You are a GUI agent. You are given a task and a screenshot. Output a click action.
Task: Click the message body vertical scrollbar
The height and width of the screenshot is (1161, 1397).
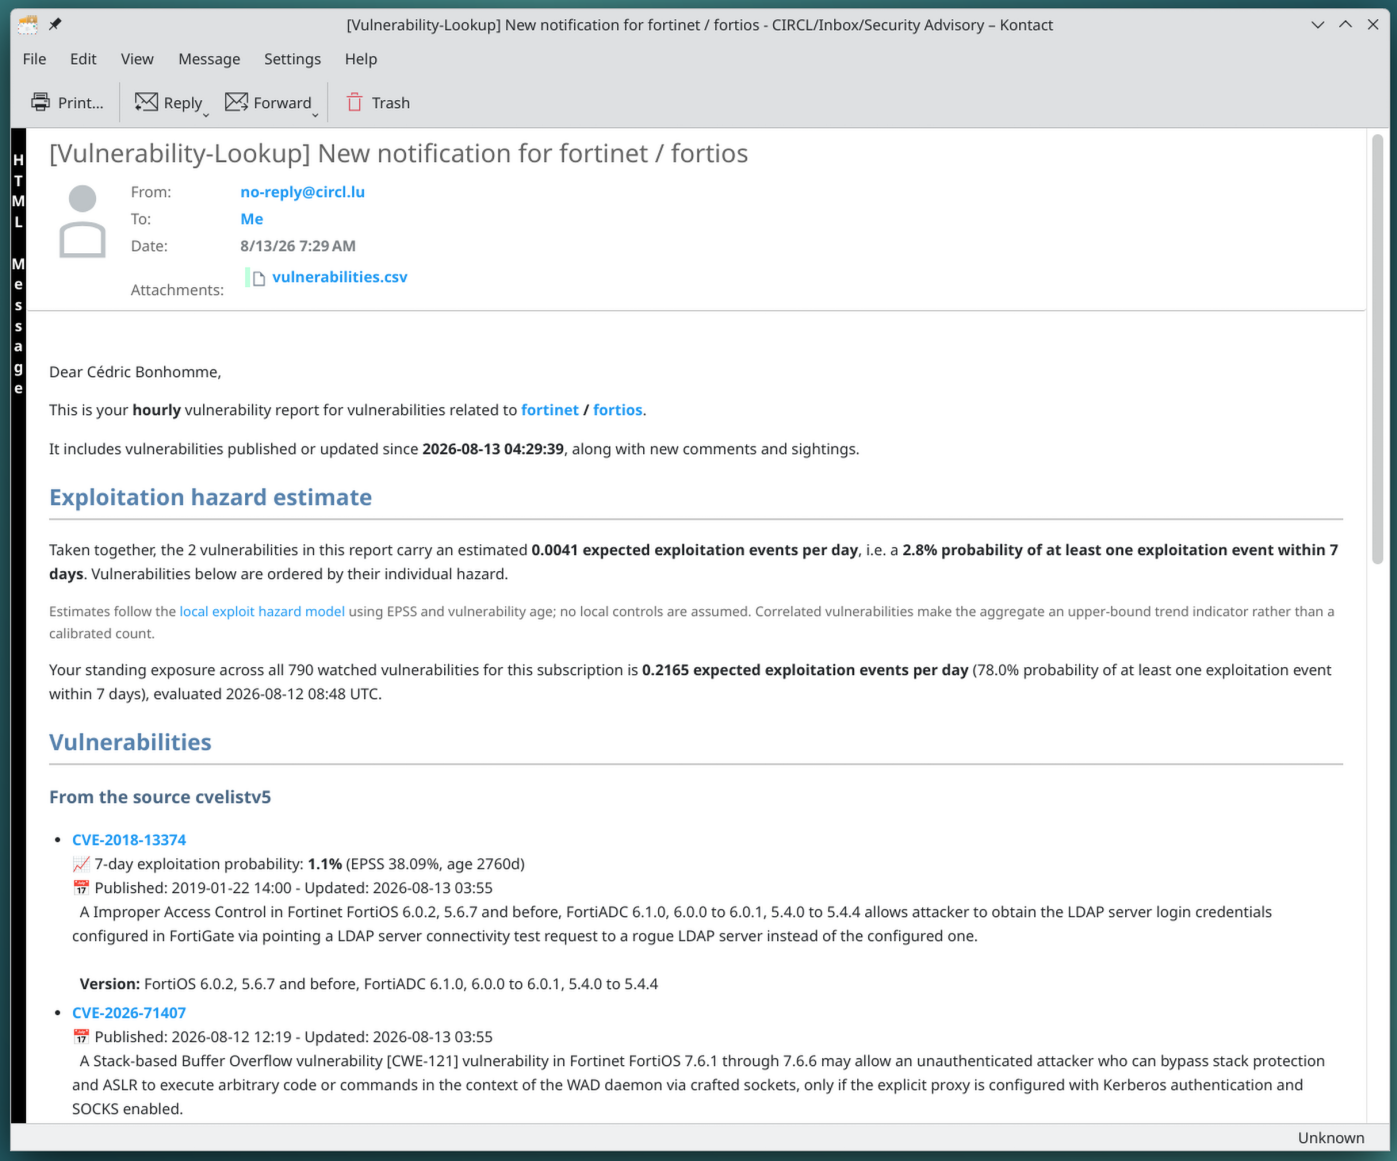point(1377,349)
